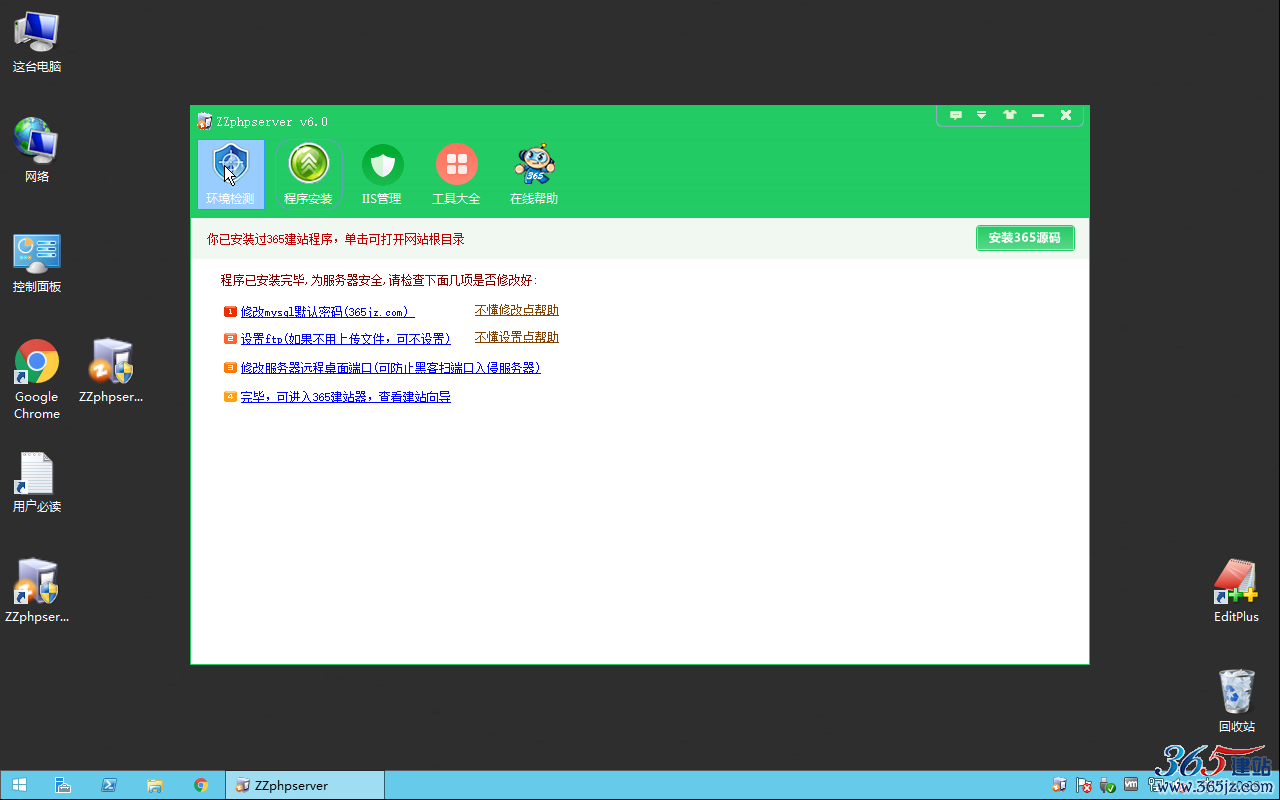The image size is (1280, 800).
Task: Open Server Manager from the taskbar
Action: (62, 785)
